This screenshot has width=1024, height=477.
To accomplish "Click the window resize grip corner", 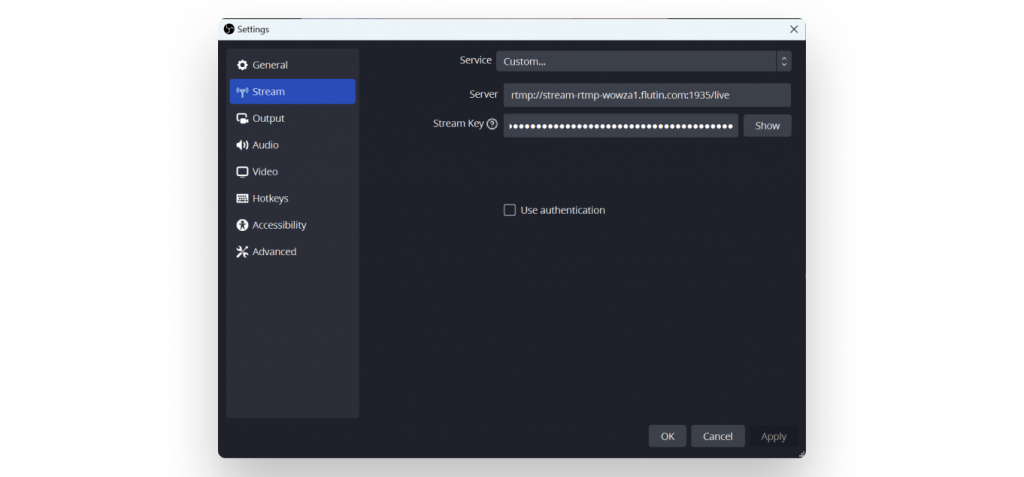I will click(801, 453).
